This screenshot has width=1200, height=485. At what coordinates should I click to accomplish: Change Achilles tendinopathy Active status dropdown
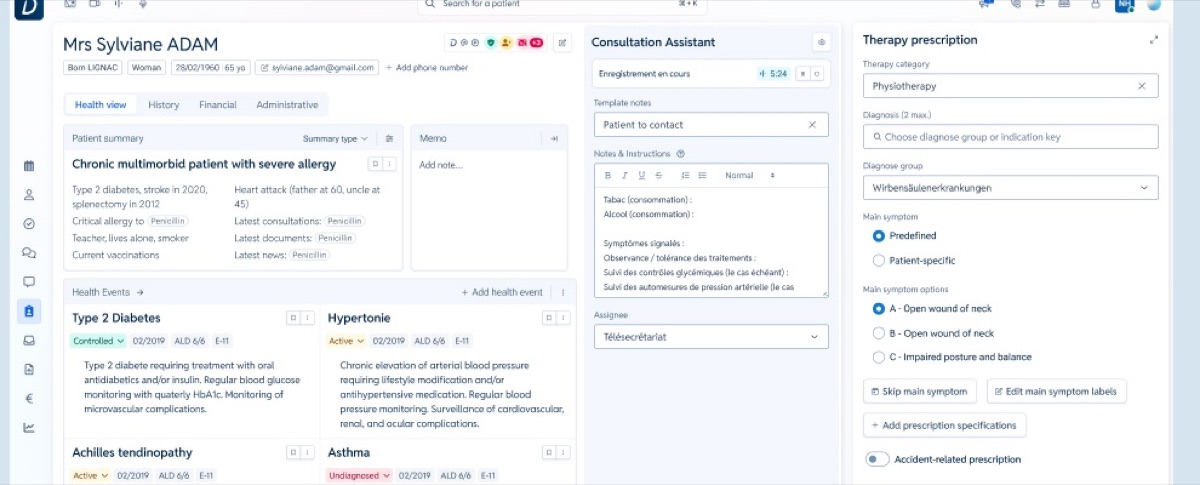click(x=91, y=476)
